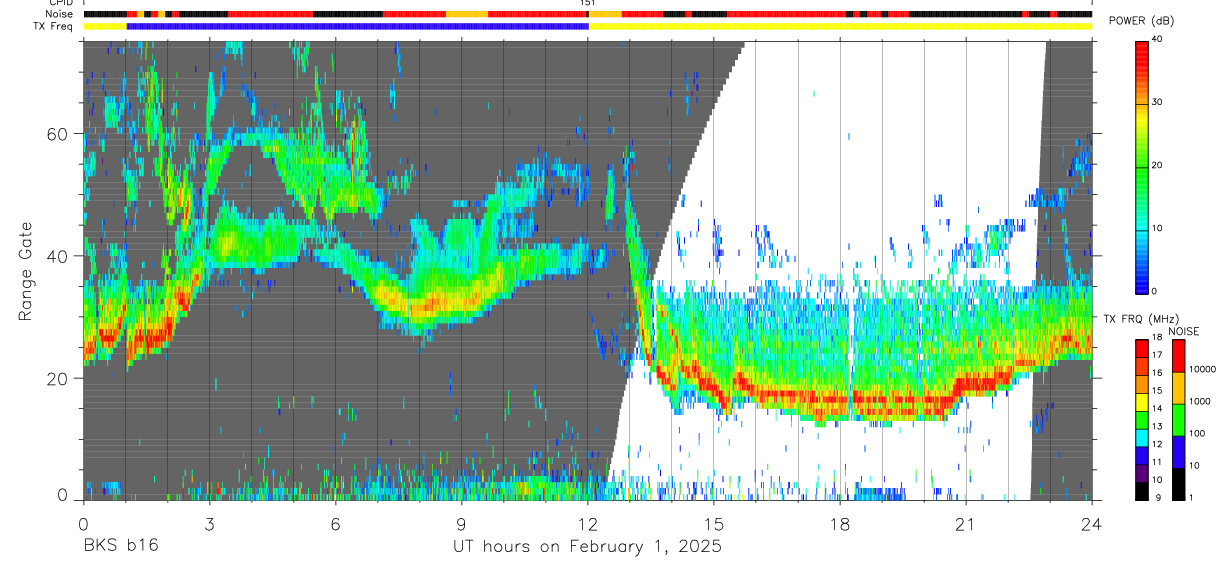Click the "1000" tick on NOISE legend

pos(1199,401)
